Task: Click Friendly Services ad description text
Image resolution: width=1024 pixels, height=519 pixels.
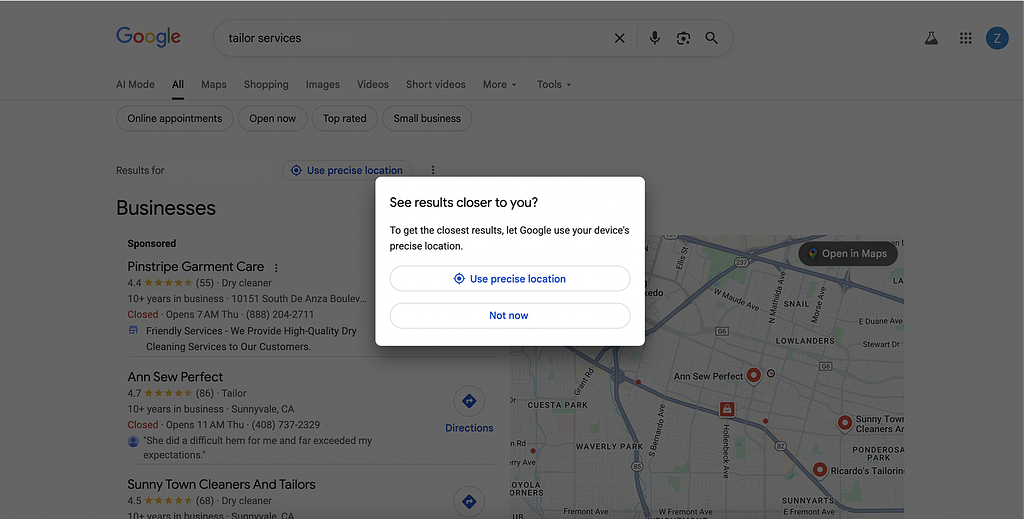Action: coord(251,339)
